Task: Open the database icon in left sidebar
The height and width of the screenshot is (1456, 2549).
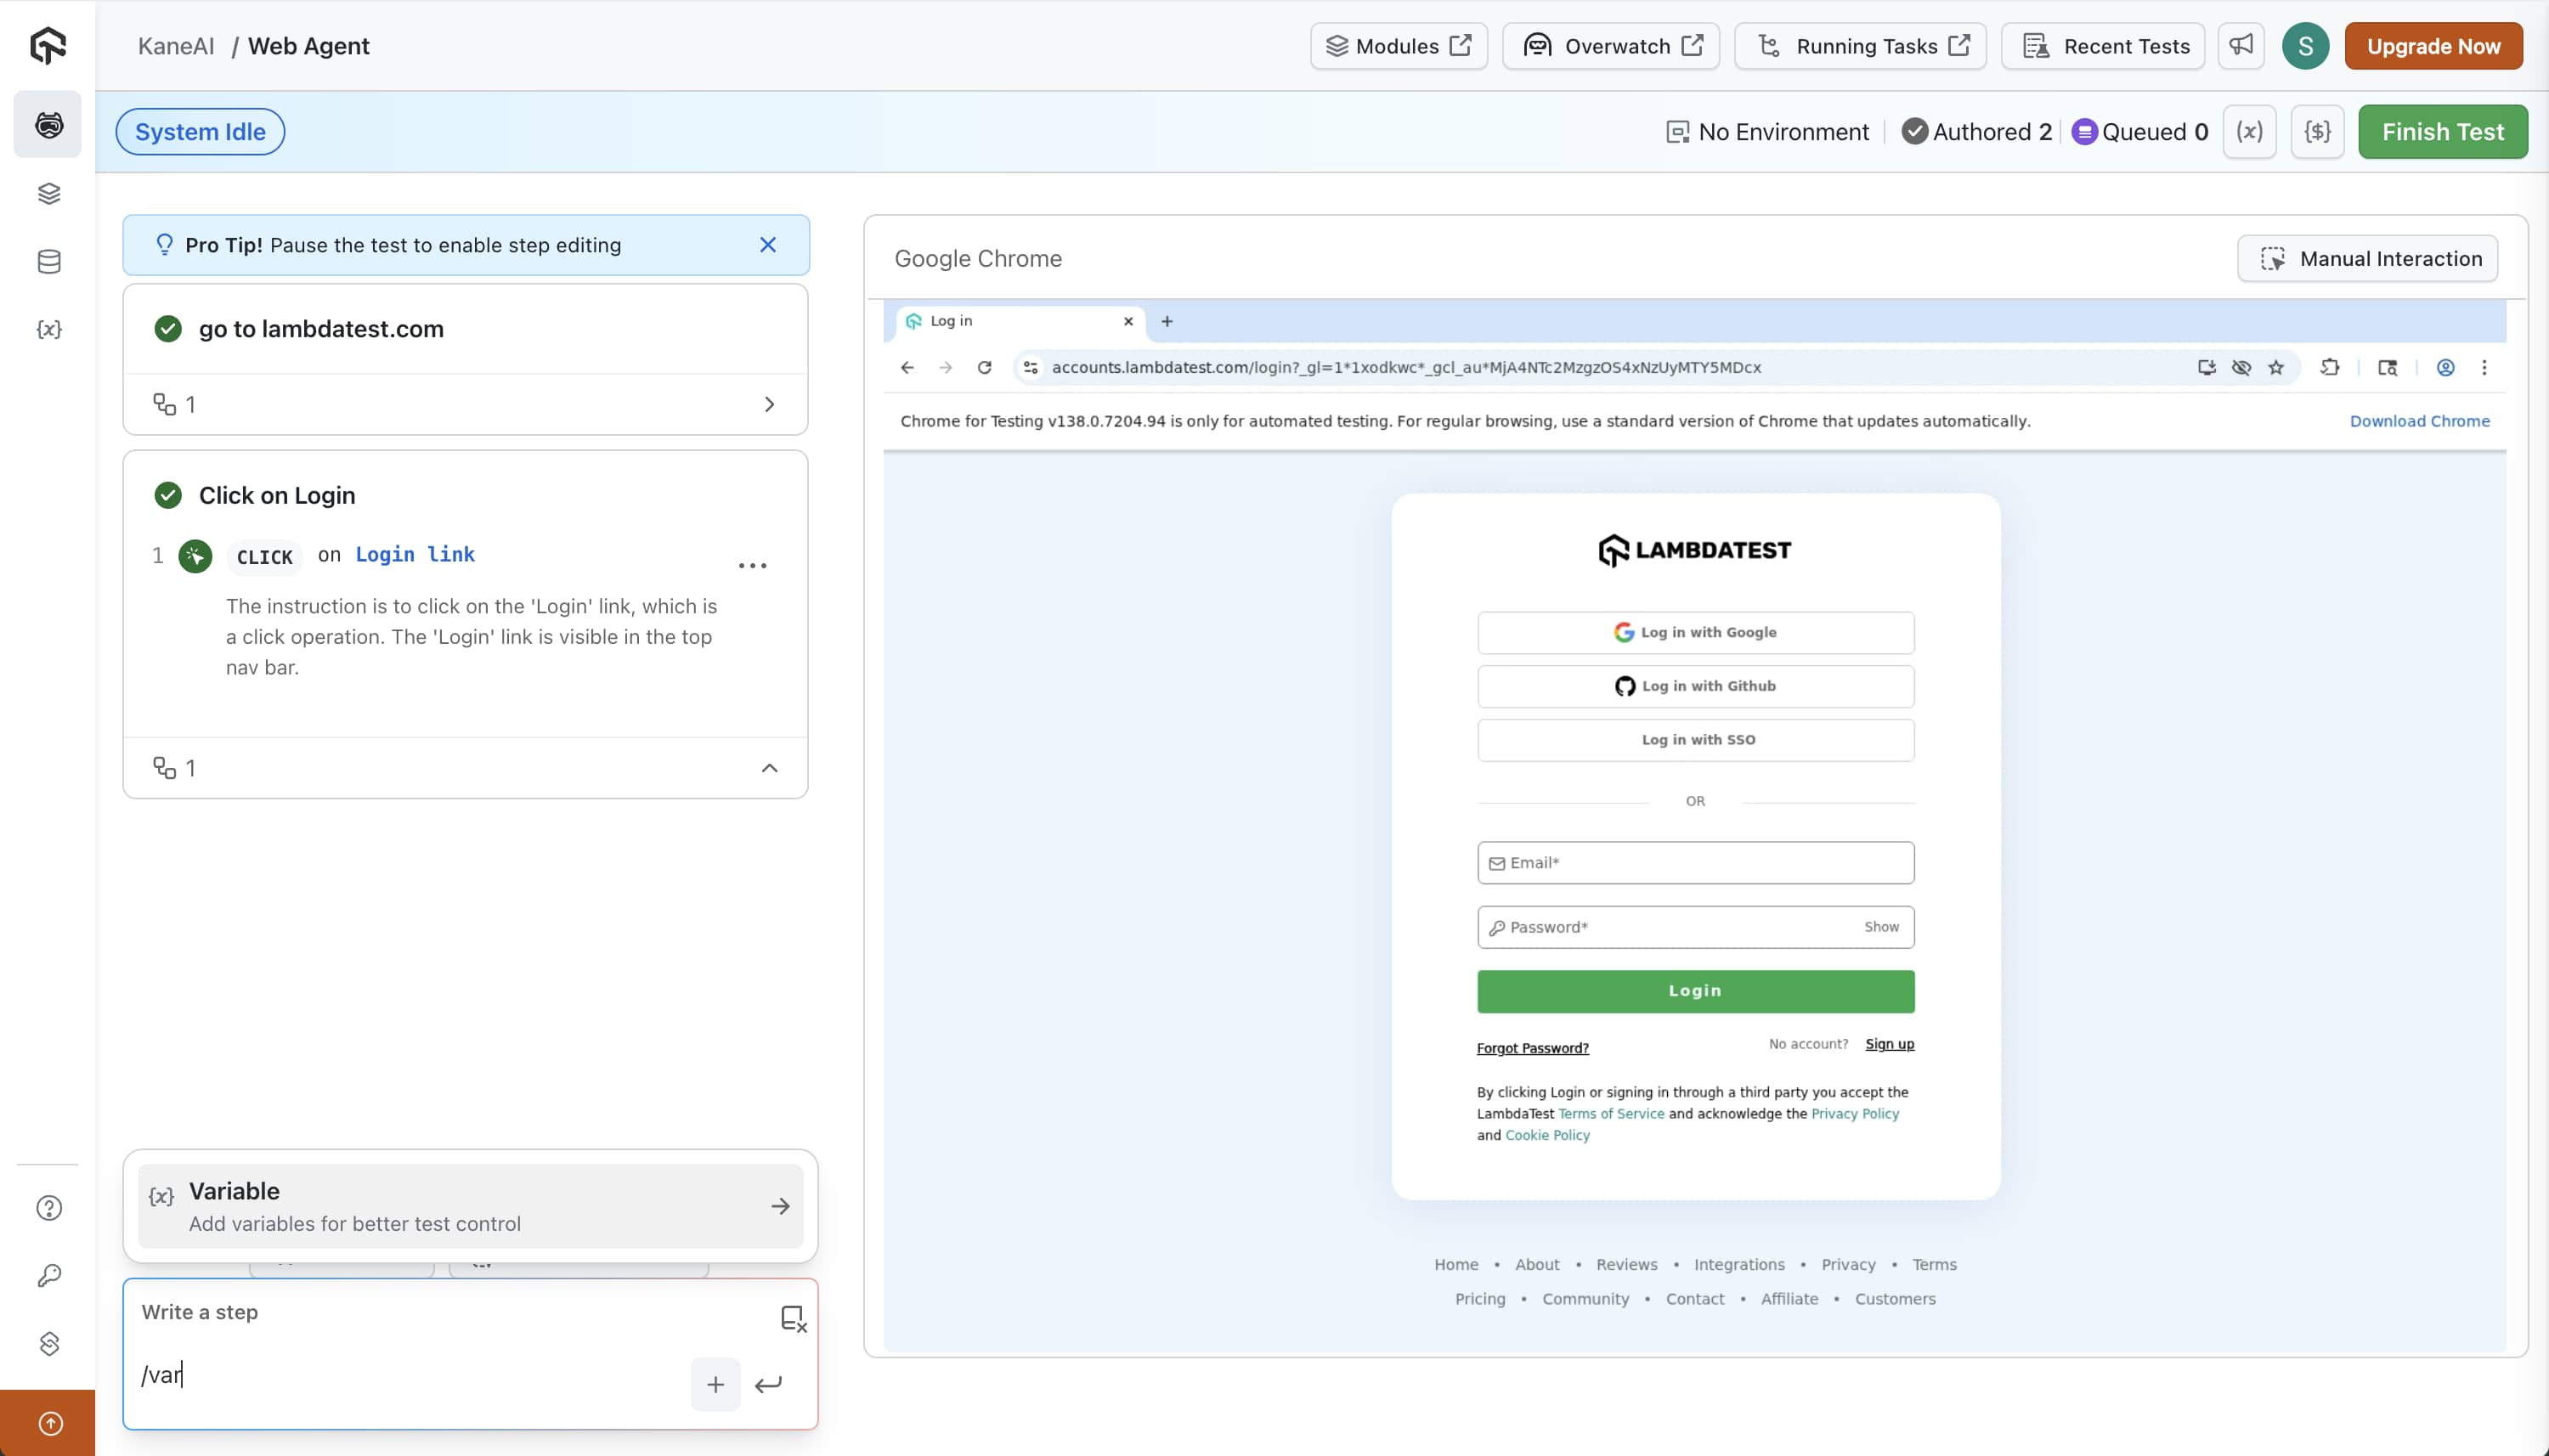Action: pos(48,262)
